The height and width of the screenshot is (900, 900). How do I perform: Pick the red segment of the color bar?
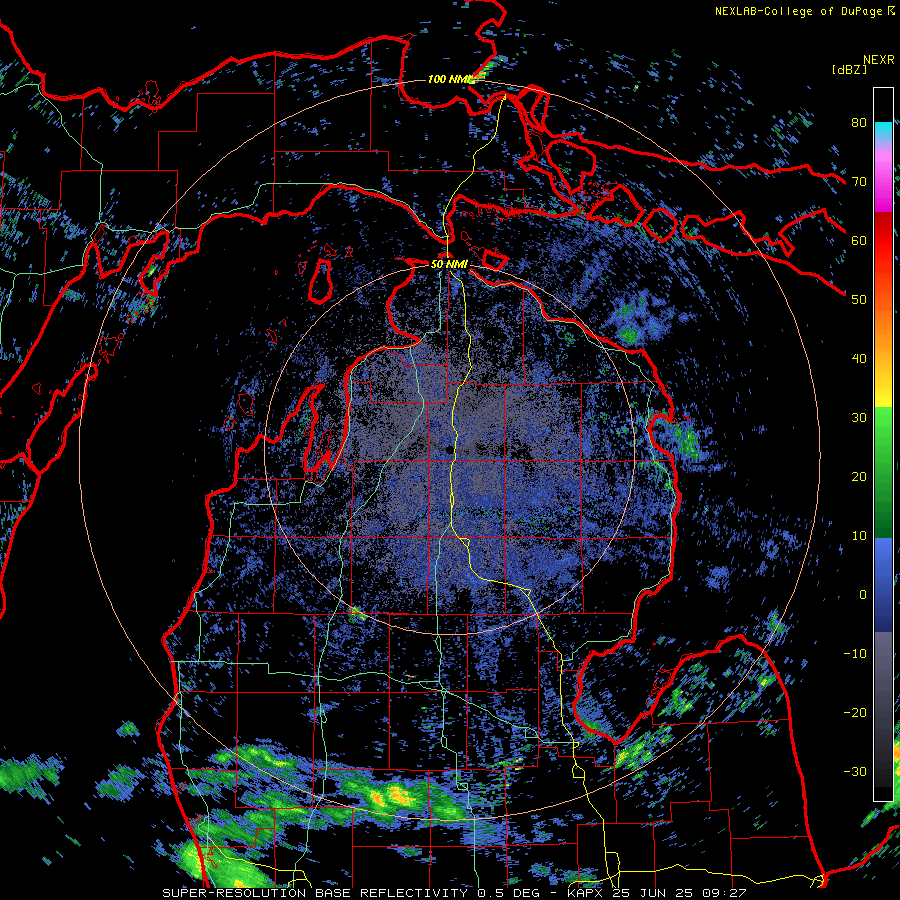883,240
